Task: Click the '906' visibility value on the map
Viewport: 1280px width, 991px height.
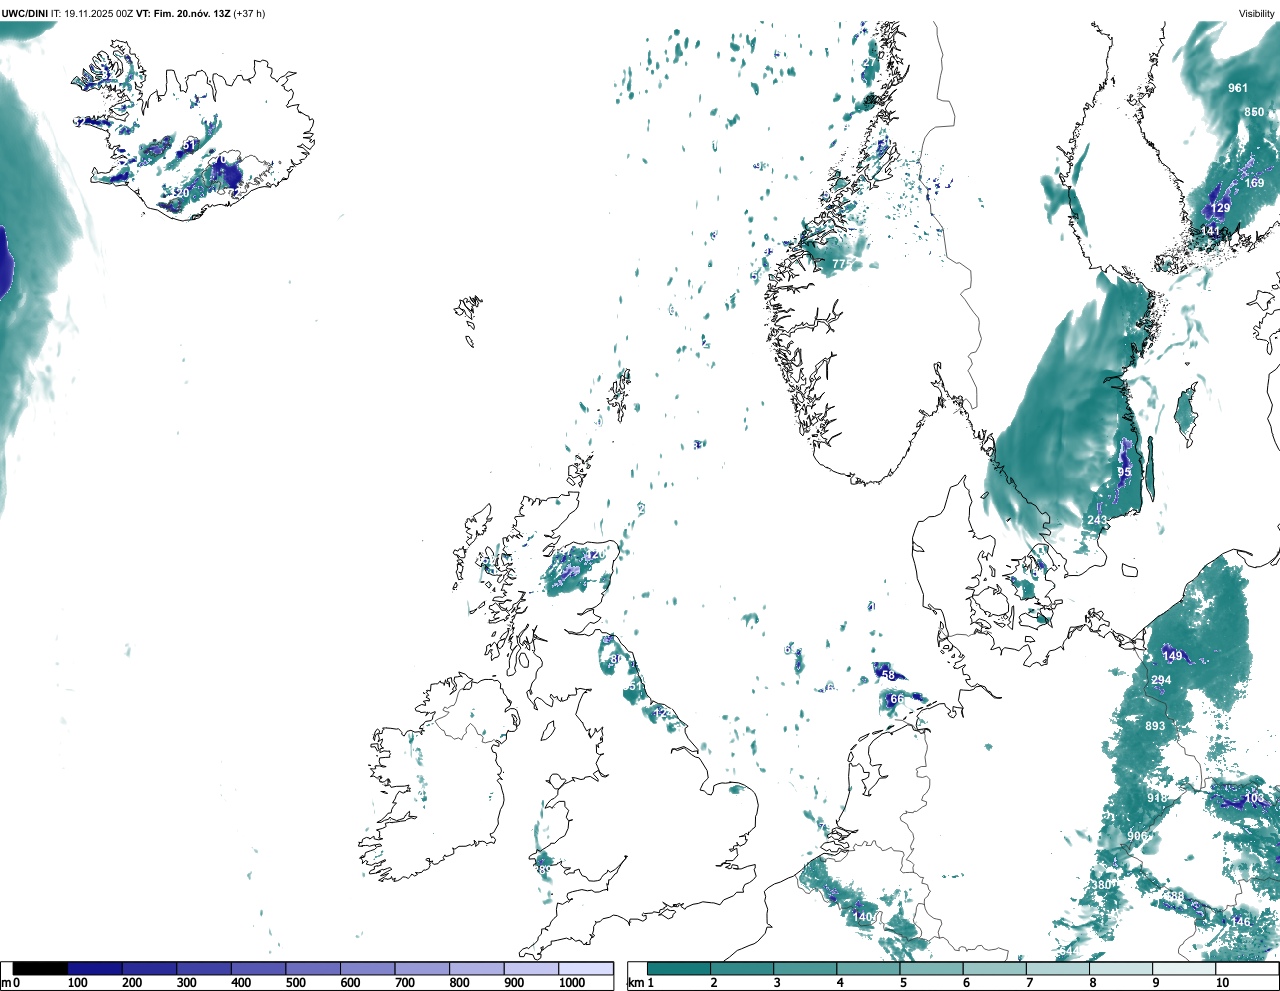Action: 1137,836
